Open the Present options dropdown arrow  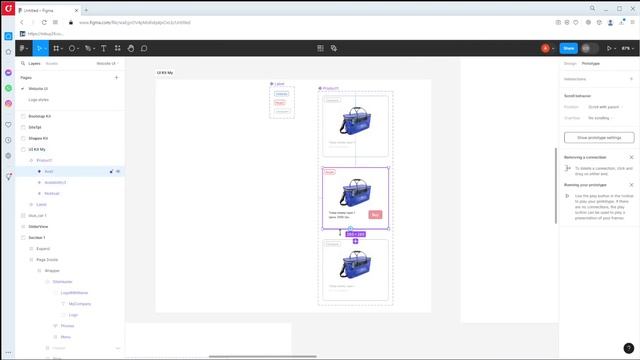pyautogui.click(x=615, y=49)
